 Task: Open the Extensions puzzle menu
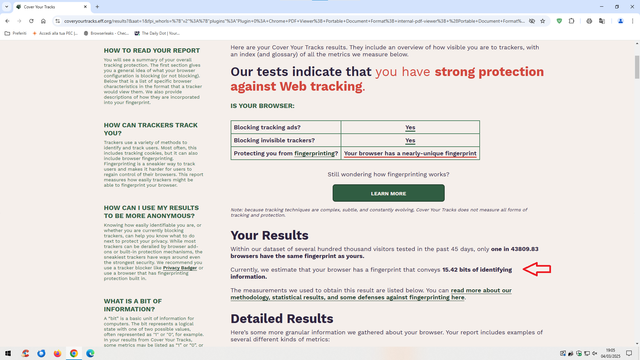pos(571,21)
